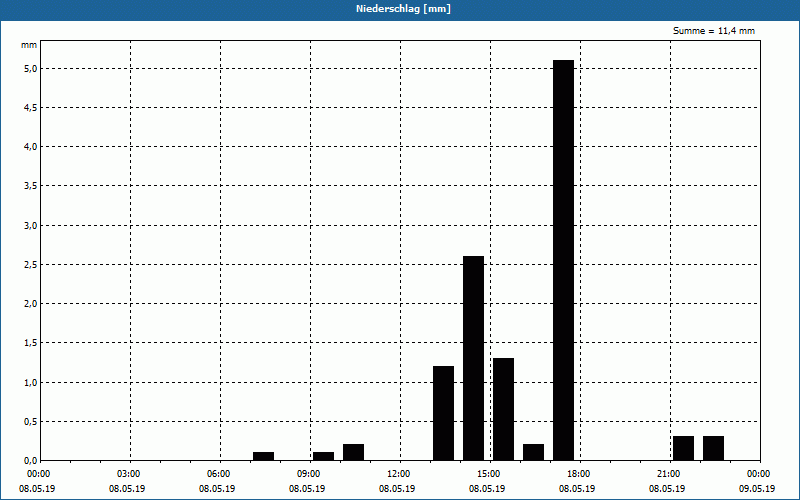This screenshot has width=800, height=500.
Task: Click the 18:00 time label
Action: click(x=579, y=474)
